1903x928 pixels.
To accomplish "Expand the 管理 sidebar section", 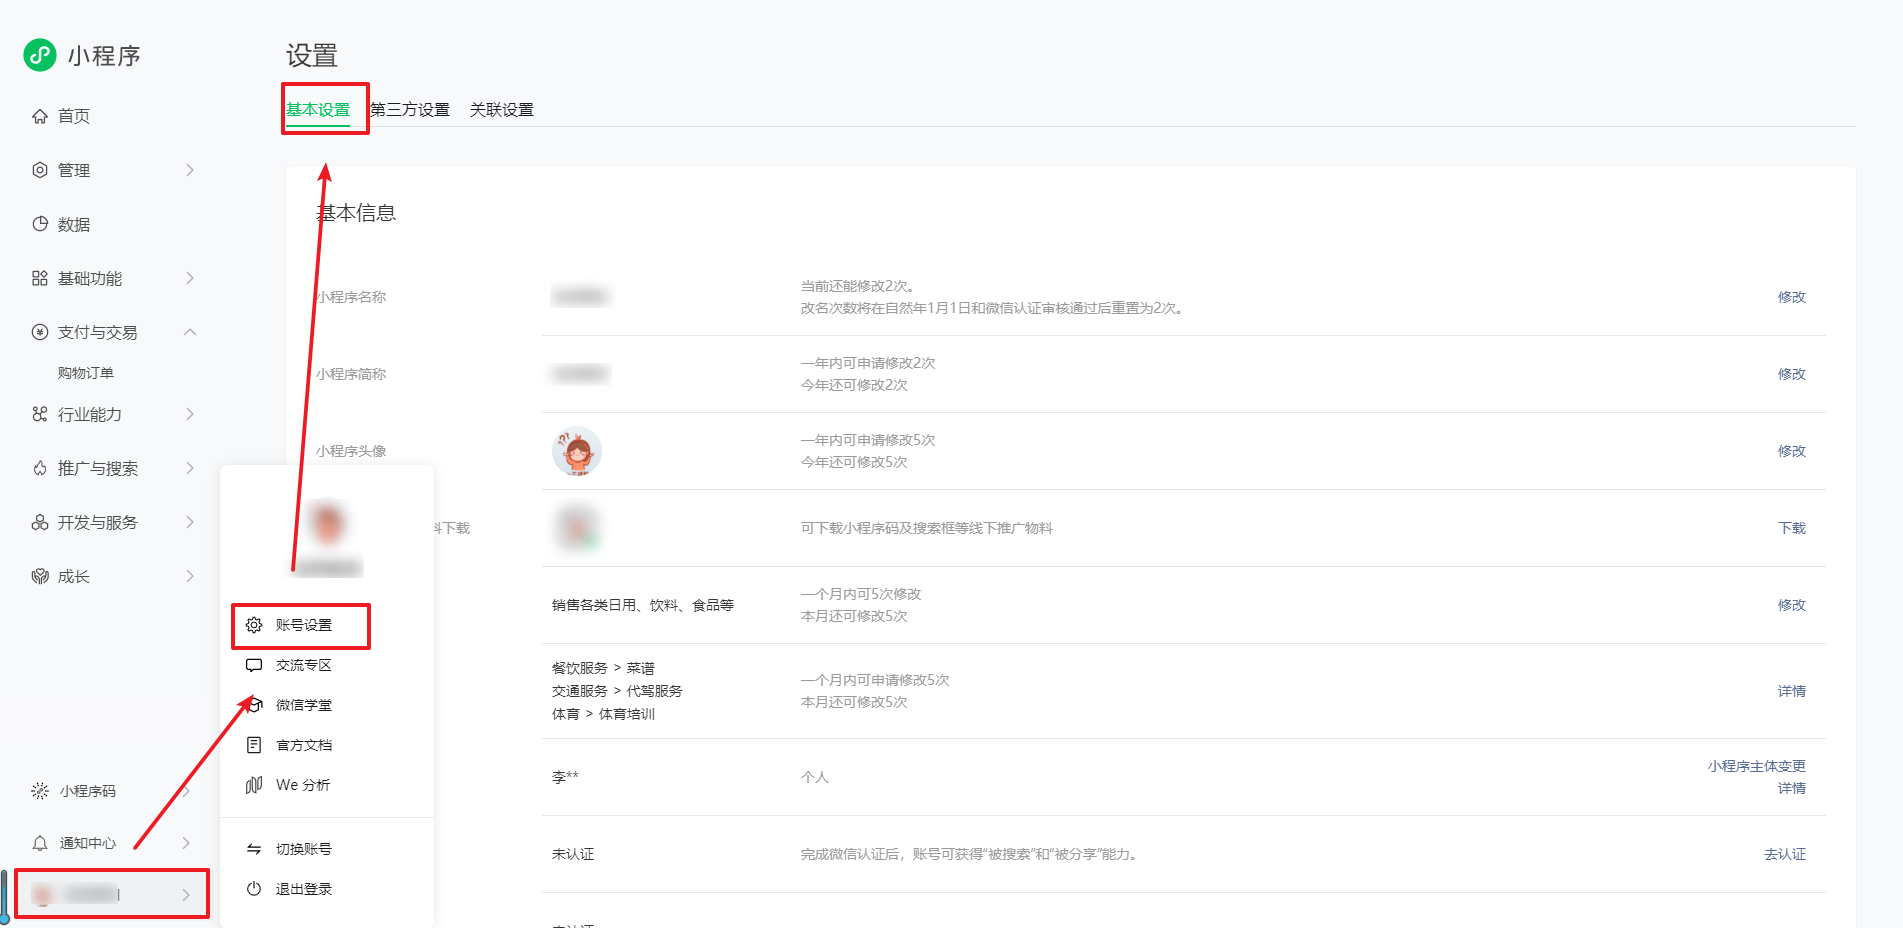I will [190, 170].
